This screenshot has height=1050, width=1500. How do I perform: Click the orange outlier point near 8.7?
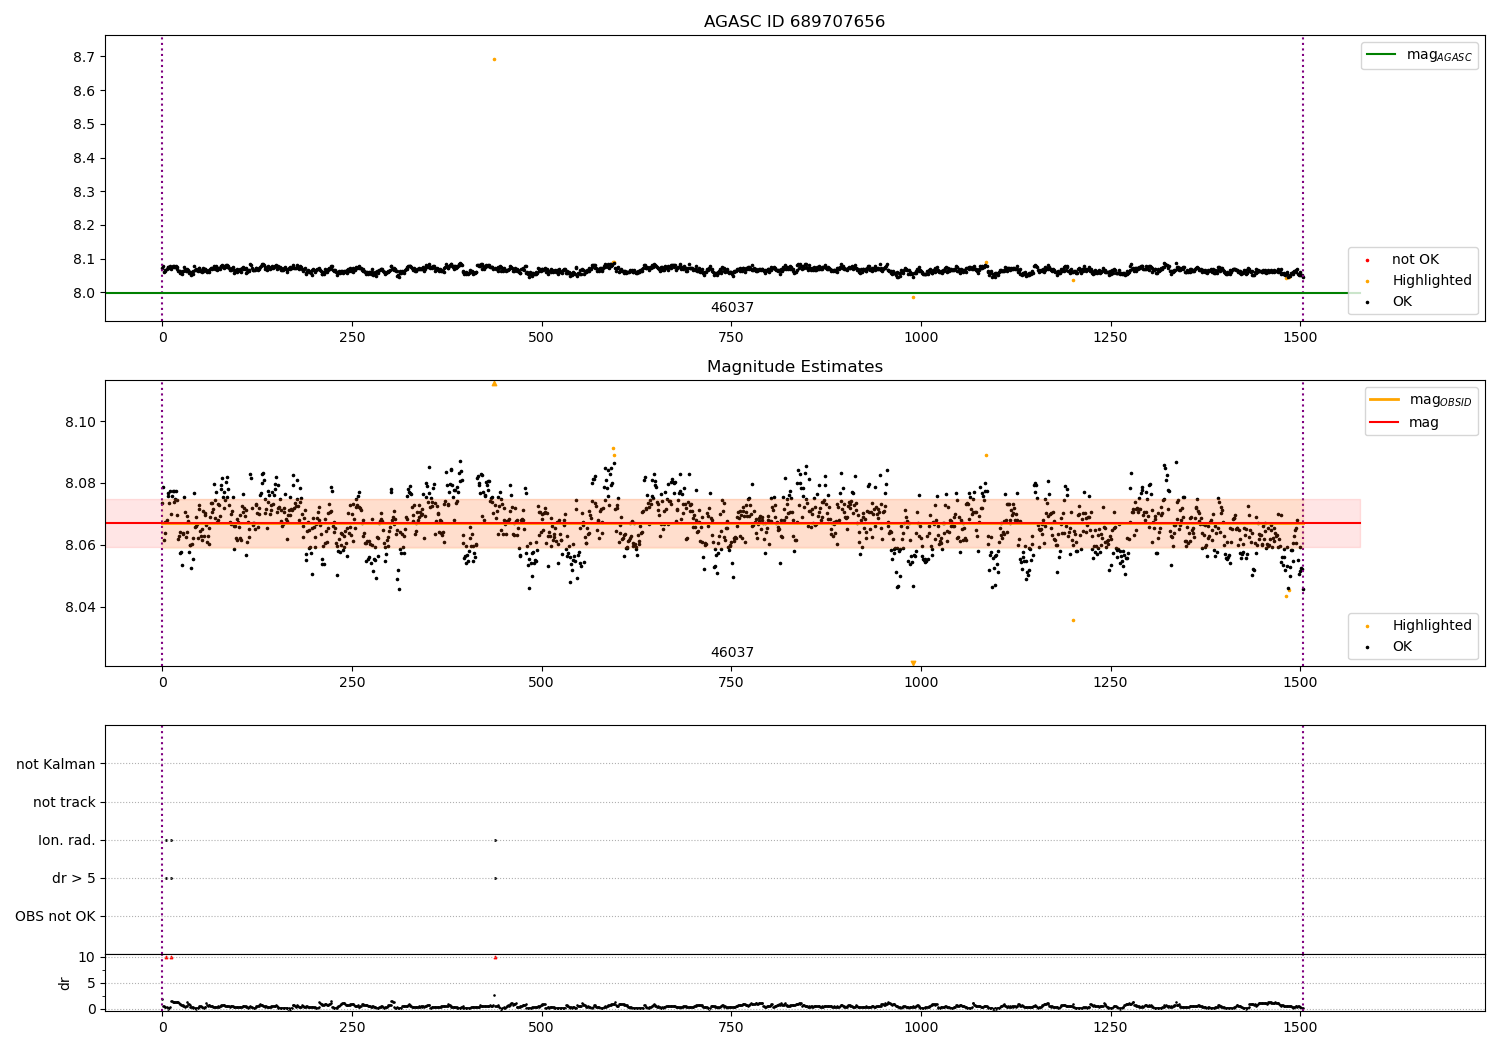(494, 60)
